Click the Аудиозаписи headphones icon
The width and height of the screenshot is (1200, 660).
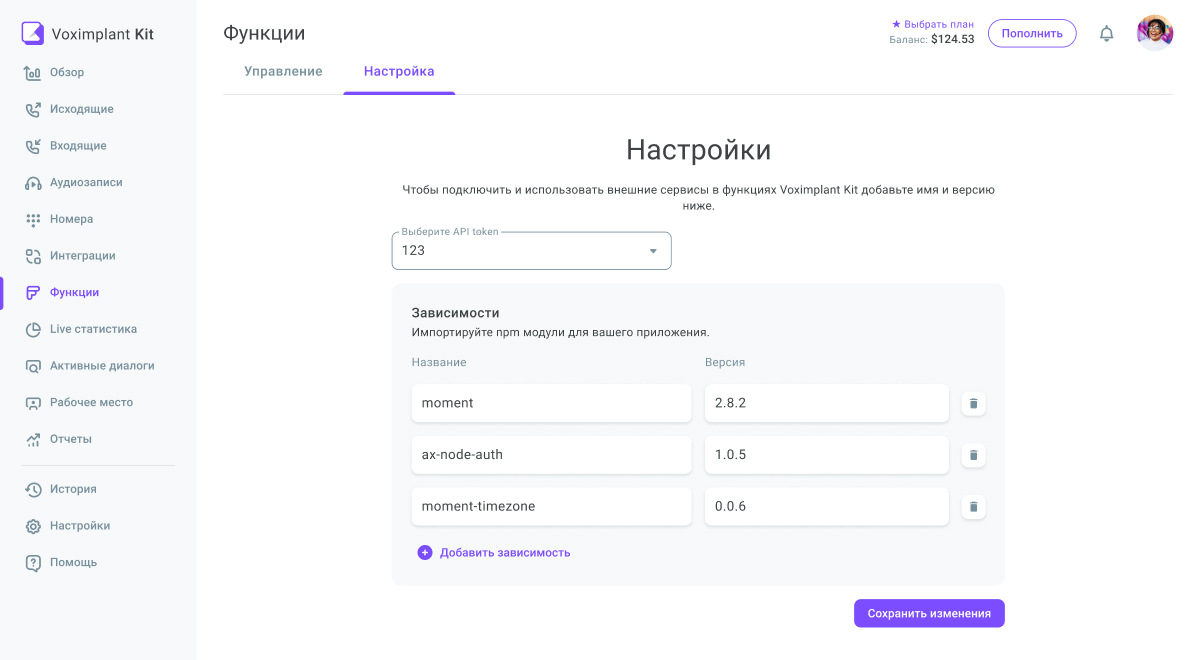[x=33, y=183]
